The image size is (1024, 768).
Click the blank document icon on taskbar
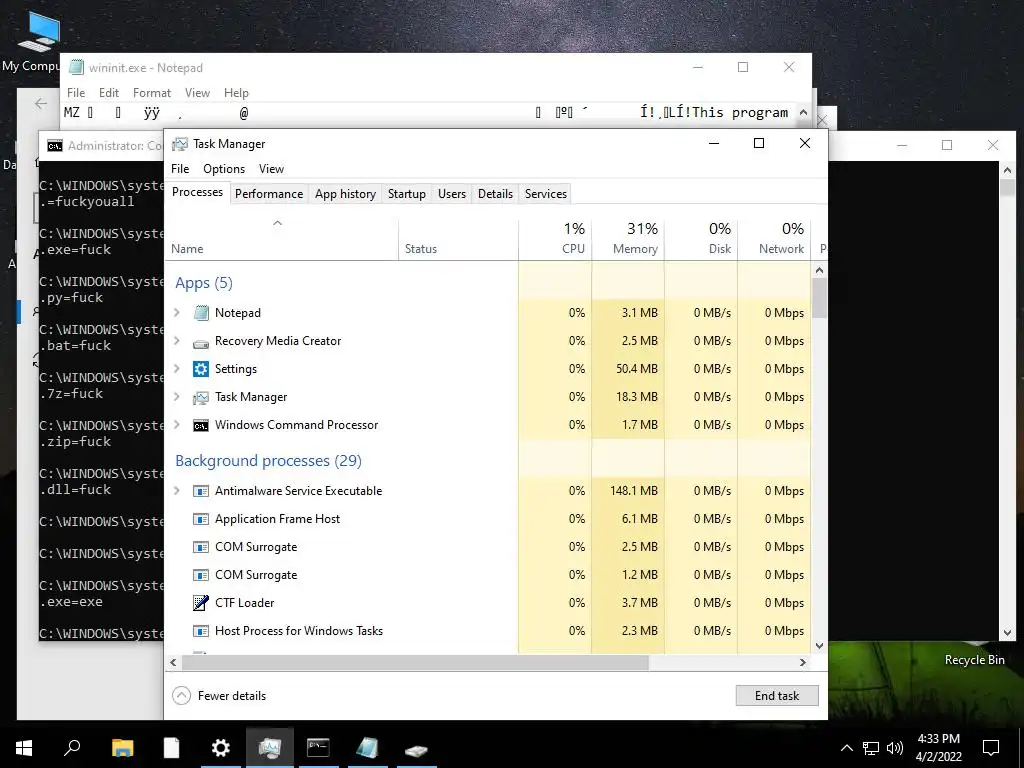tap(171, 748)
